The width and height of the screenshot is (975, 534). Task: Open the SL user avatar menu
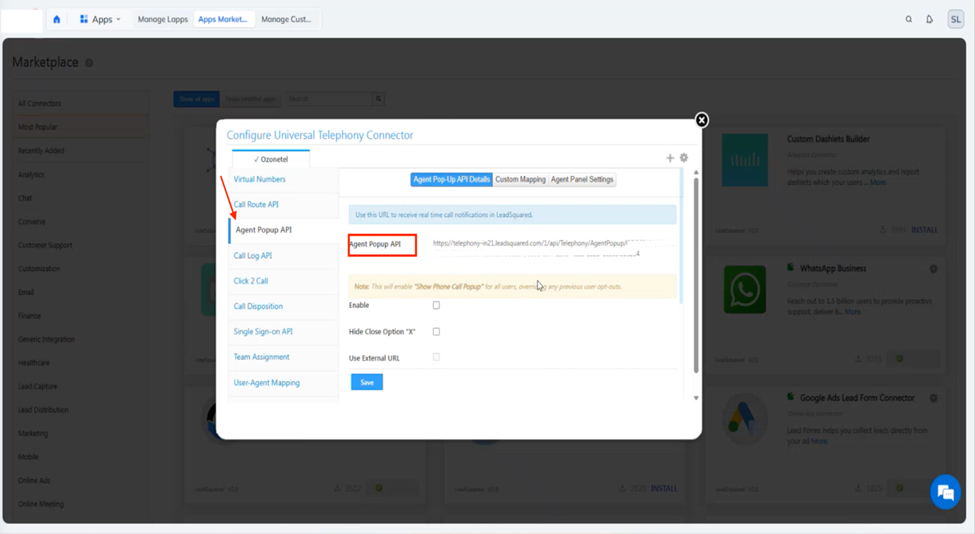click(x=955, y=19)
